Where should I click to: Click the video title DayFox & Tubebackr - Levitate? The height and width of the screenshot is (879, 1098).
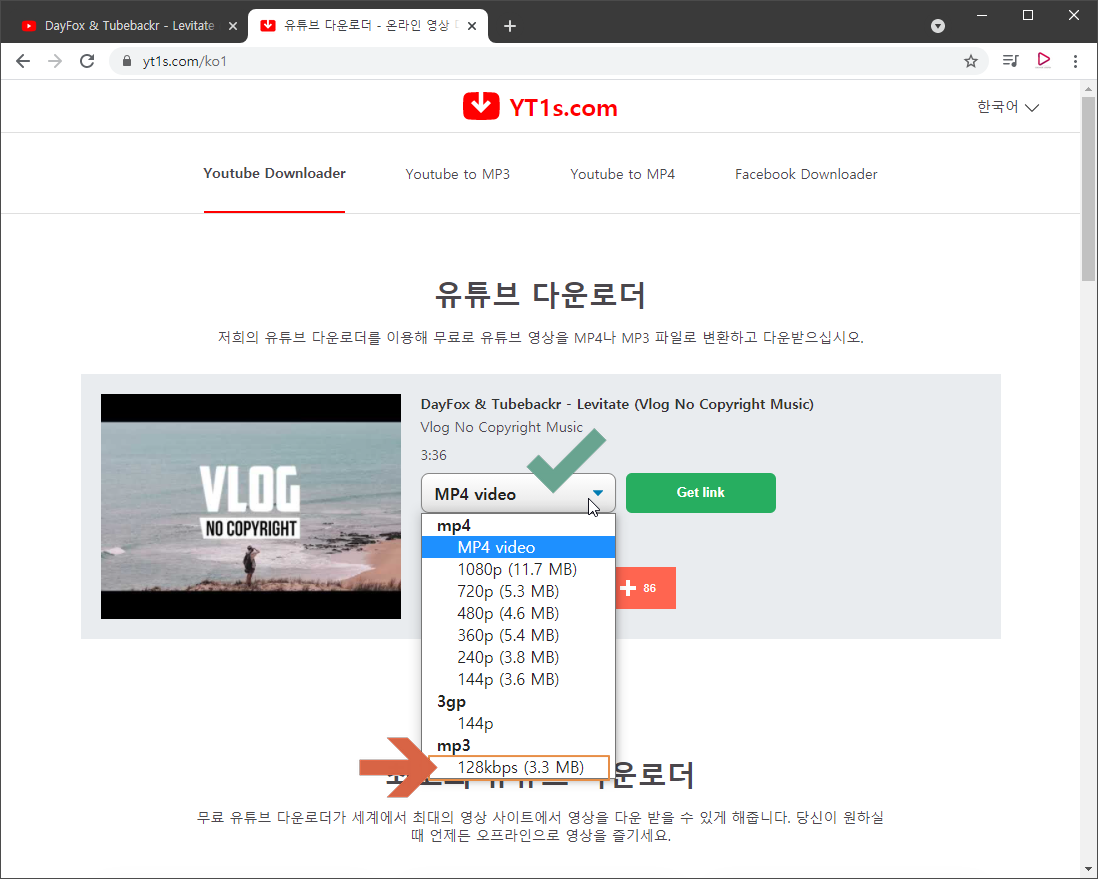(x=617, y=404)
